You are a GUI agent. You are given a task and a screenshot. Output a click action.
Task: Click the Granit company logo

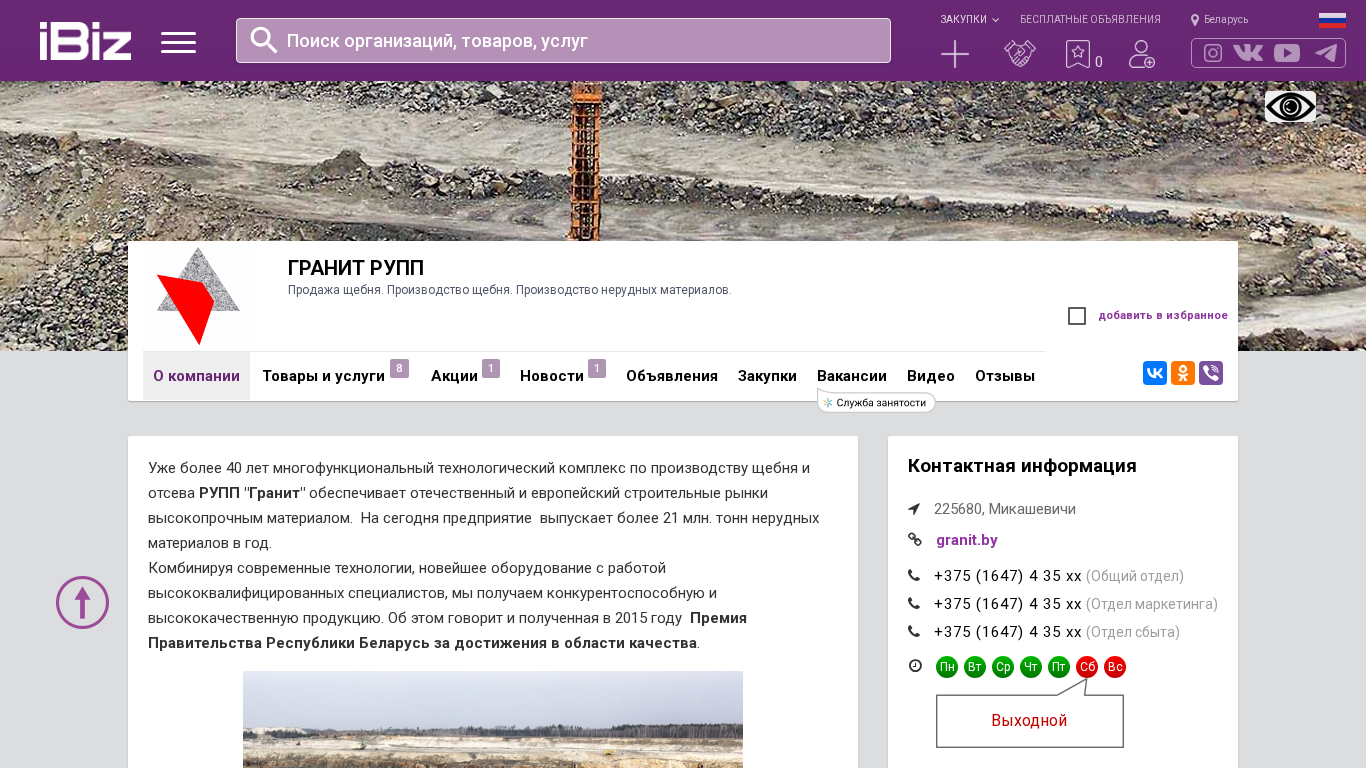[x=197, y=296]
